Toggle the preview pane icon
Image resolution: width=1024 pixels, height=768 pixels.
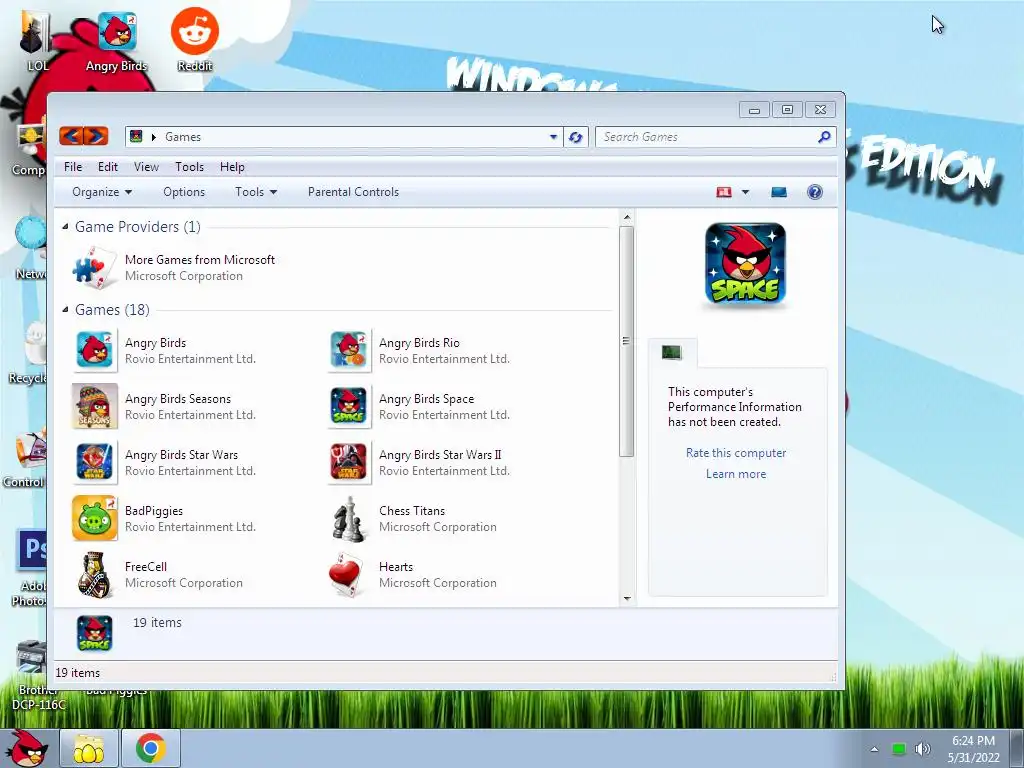point(778,192)
